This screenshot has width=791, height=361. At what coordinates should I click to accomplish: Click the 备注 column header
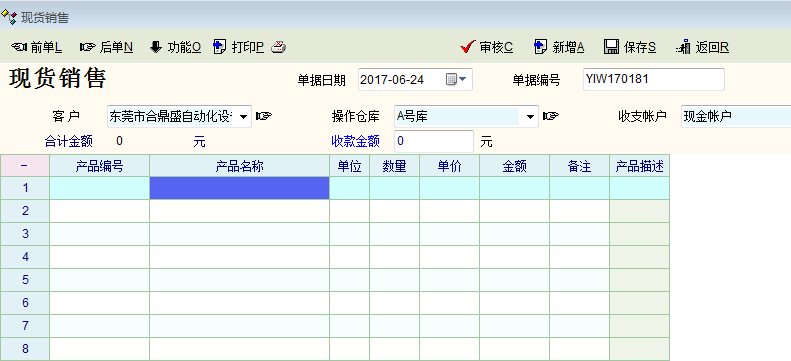(580, 166)
